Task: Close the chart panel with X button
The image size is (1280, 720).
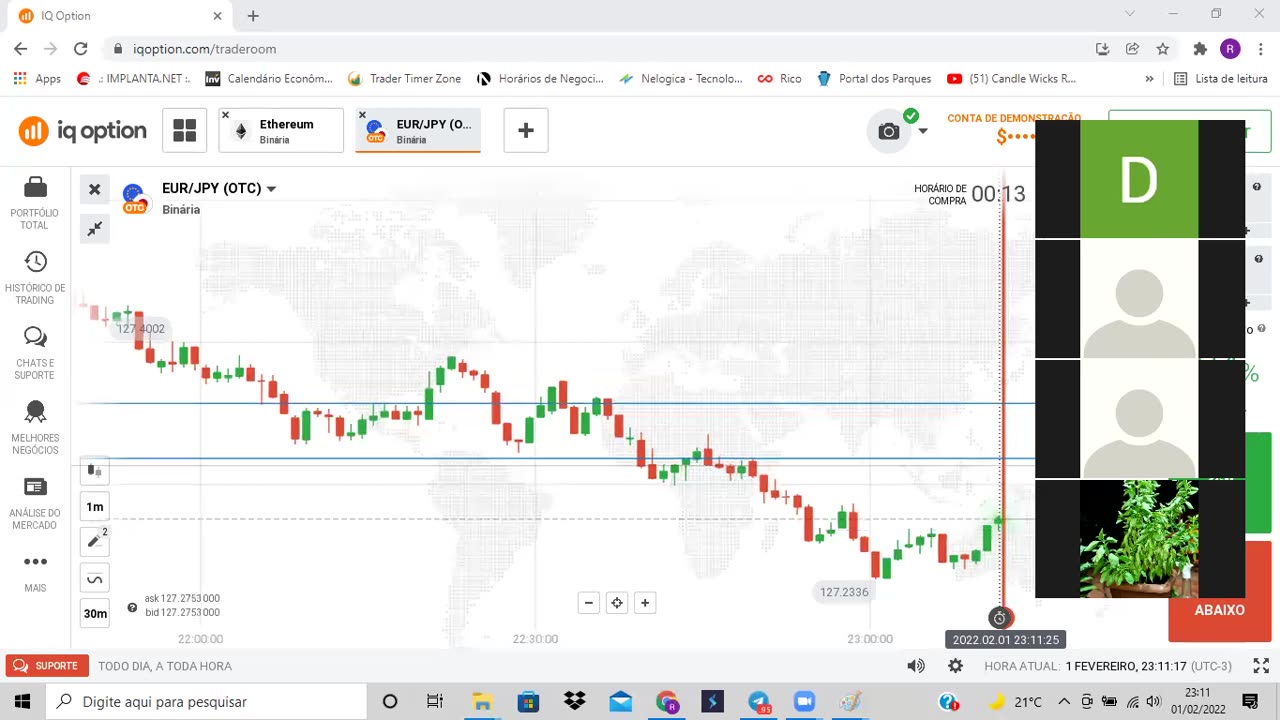Action: click(x=94, y=189)
